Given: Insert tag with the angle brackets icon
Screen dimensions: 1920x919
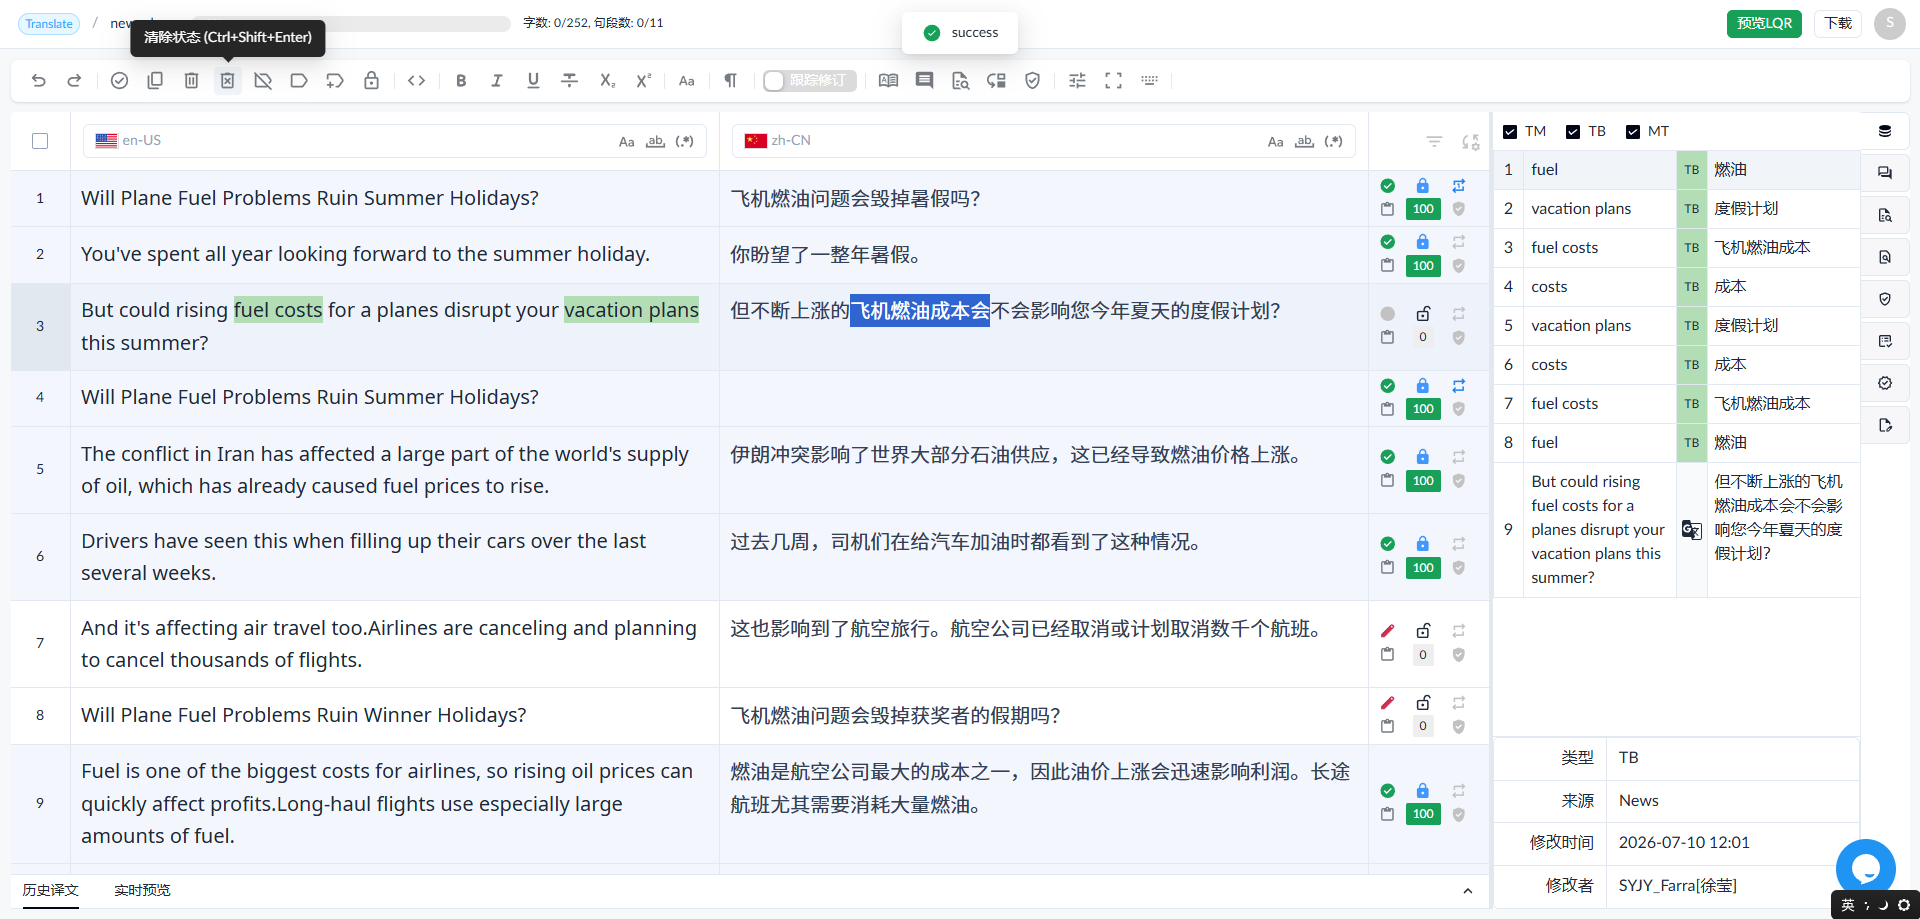Looking at the screenshot, I should click(x=417, y=81).
